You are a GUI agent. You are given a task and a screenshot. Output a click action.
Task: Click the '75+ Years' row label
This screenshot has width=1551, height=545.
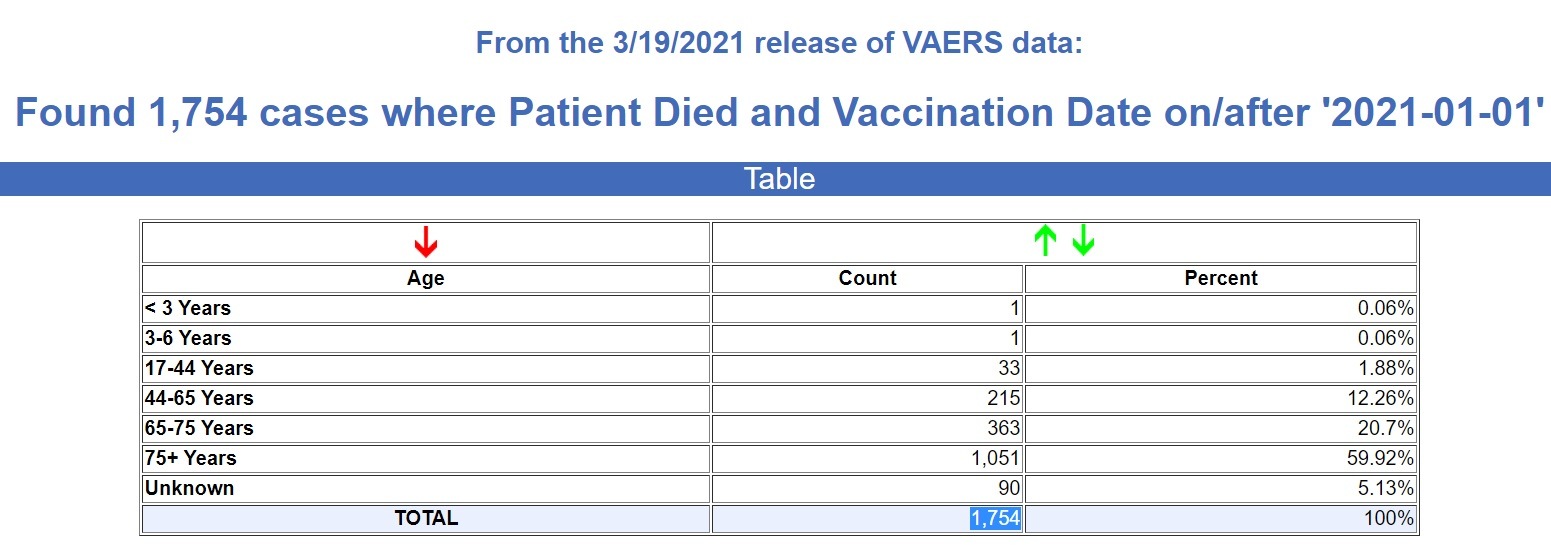191,458
